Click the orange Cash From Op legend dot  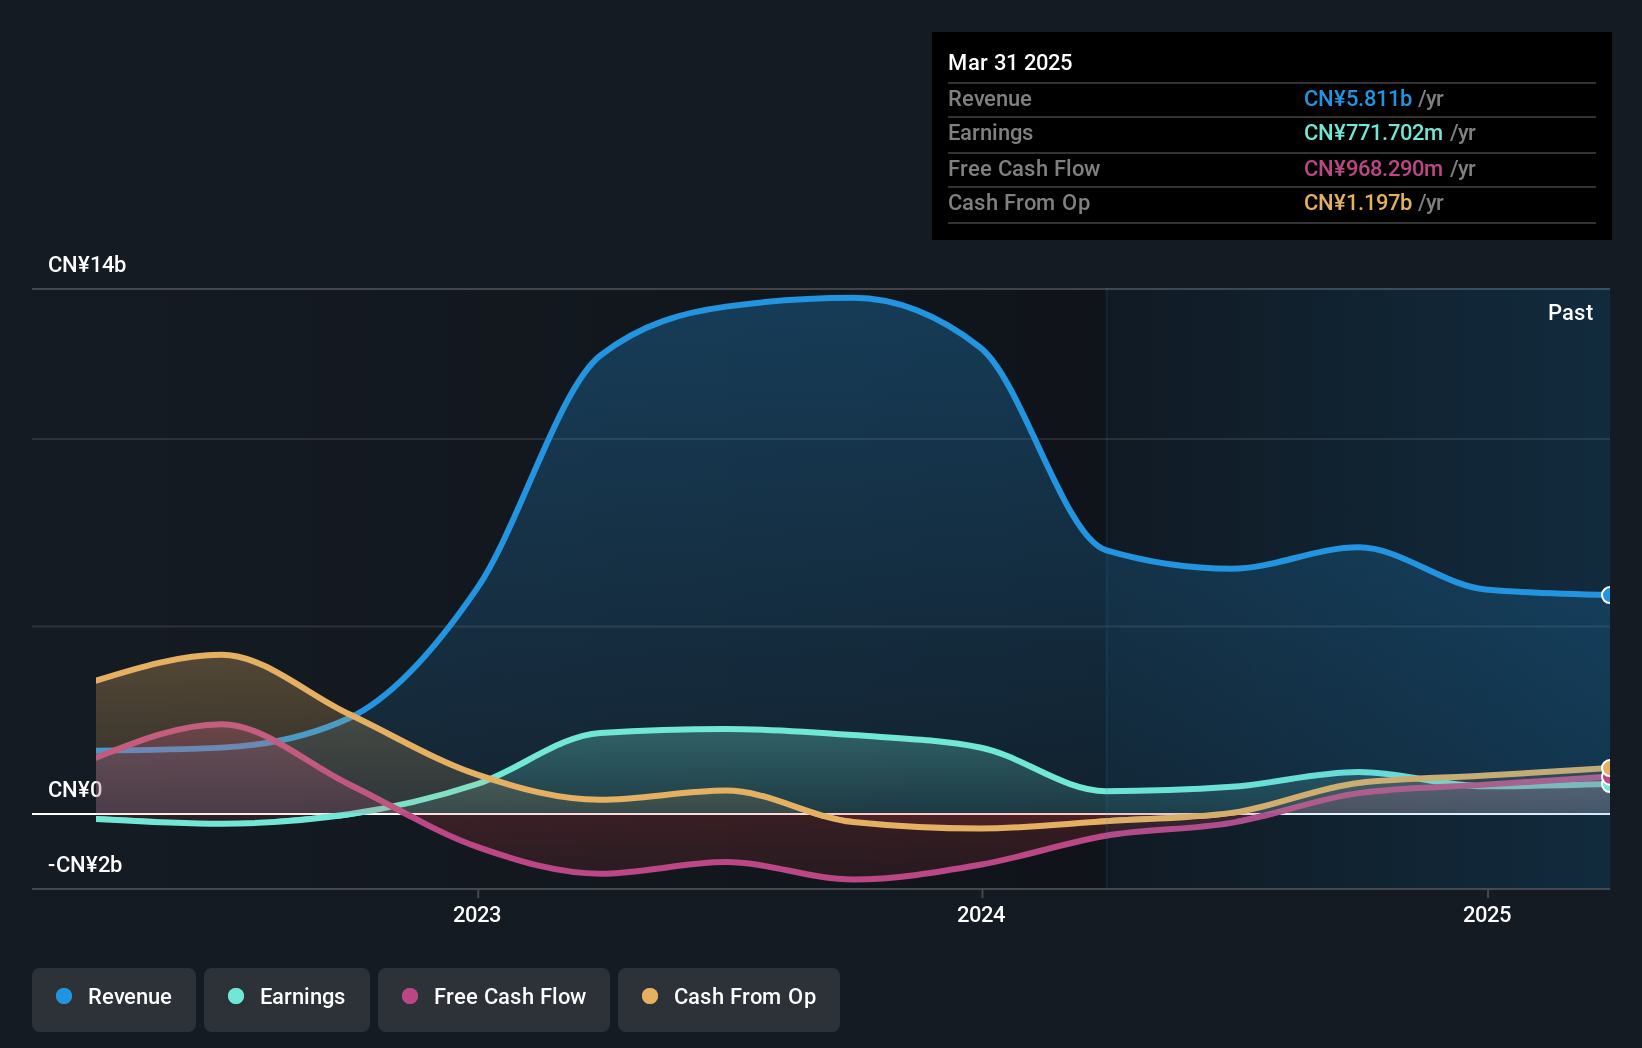650,996
